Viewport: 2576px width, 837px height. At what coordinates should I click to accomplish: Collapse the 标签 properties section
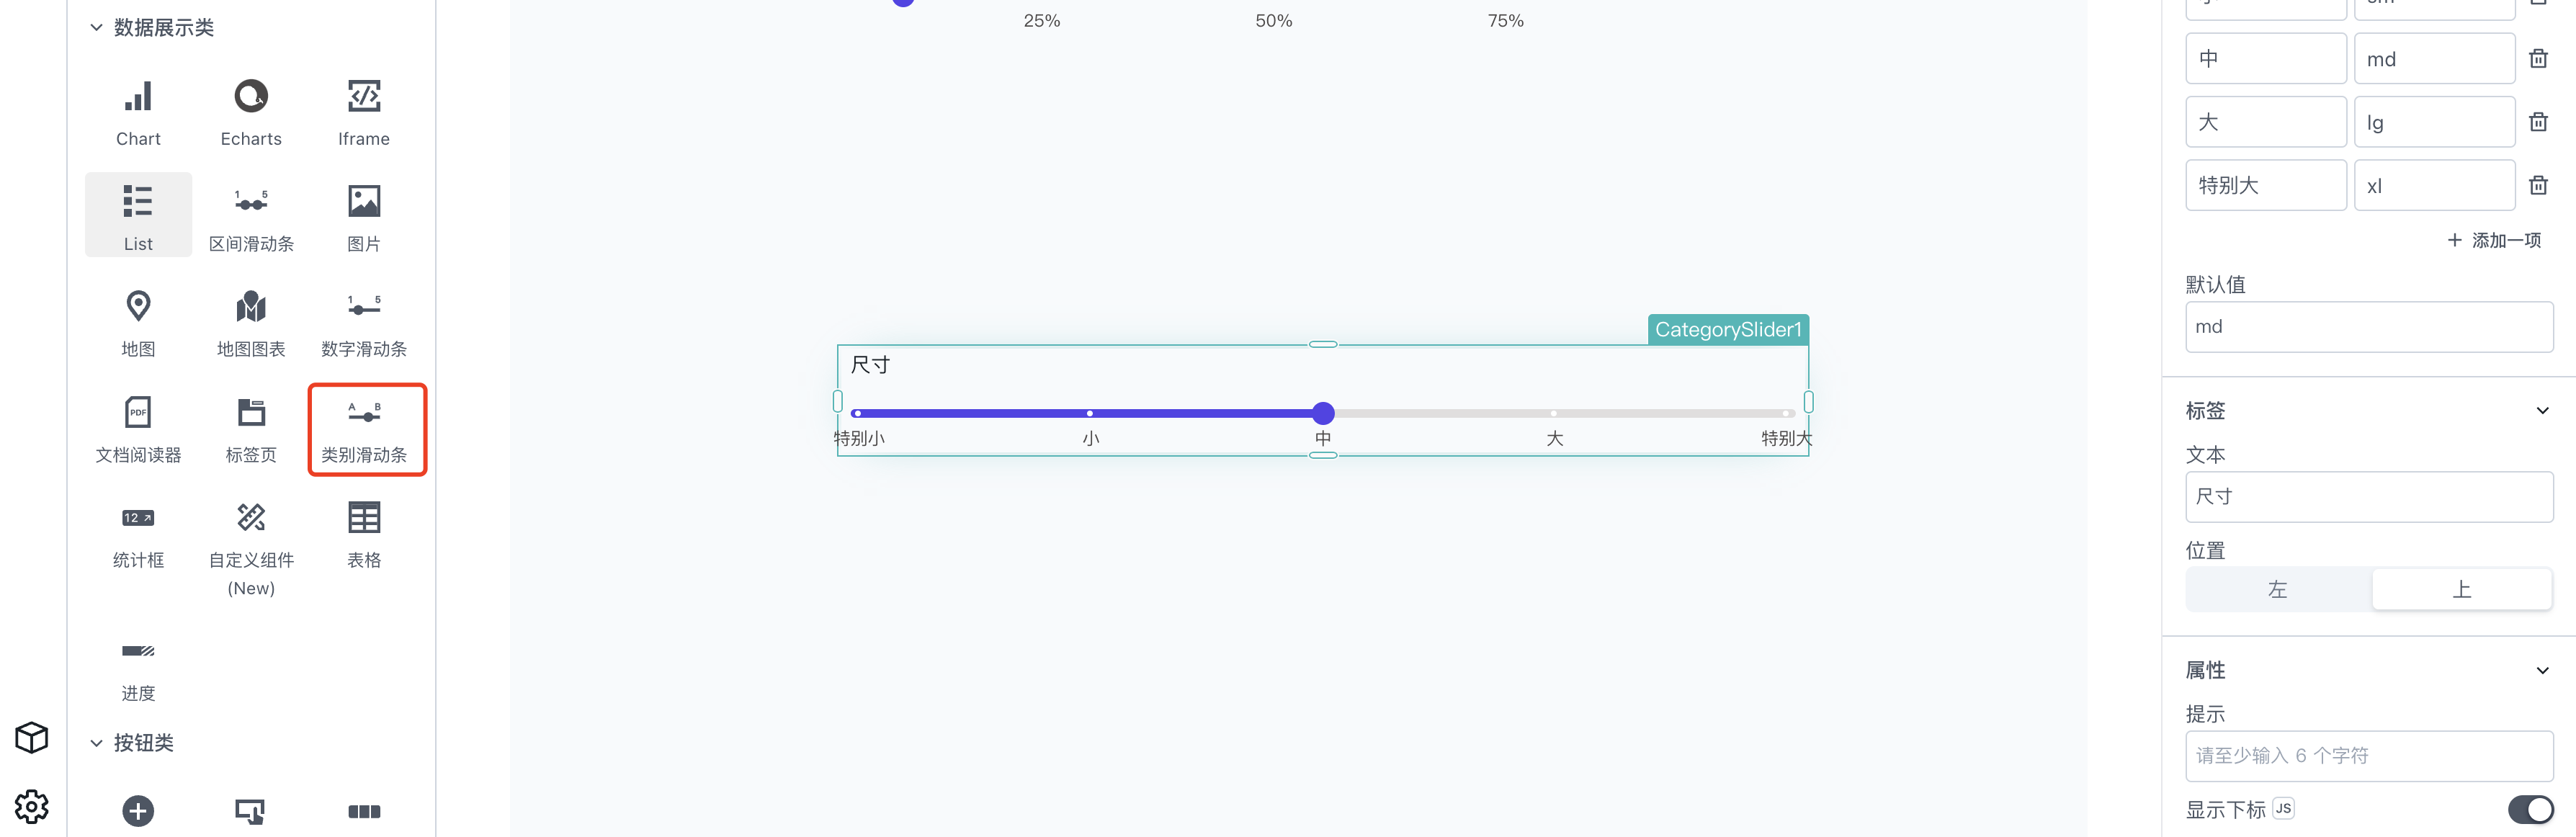click(x=2542, y=411)
